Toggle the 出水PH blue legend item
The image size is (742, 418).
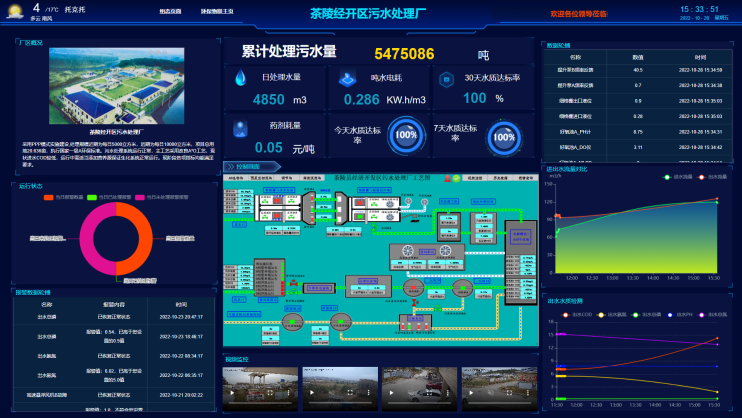coord(680,314)
